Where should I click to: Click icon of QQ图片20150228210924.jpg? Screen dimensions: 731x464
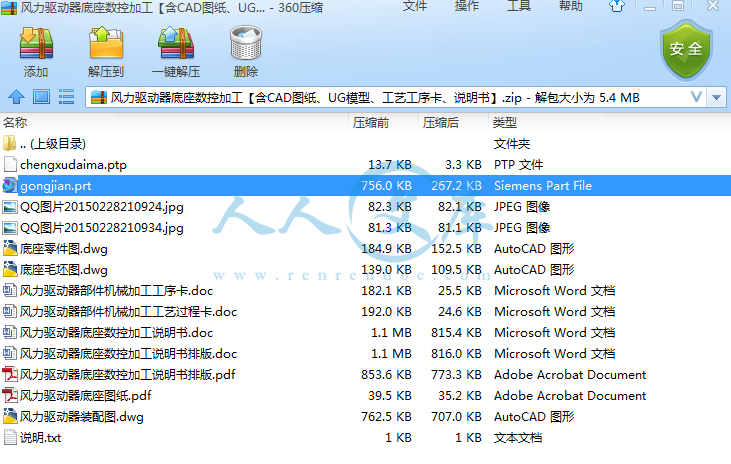(x=10, y=206)
